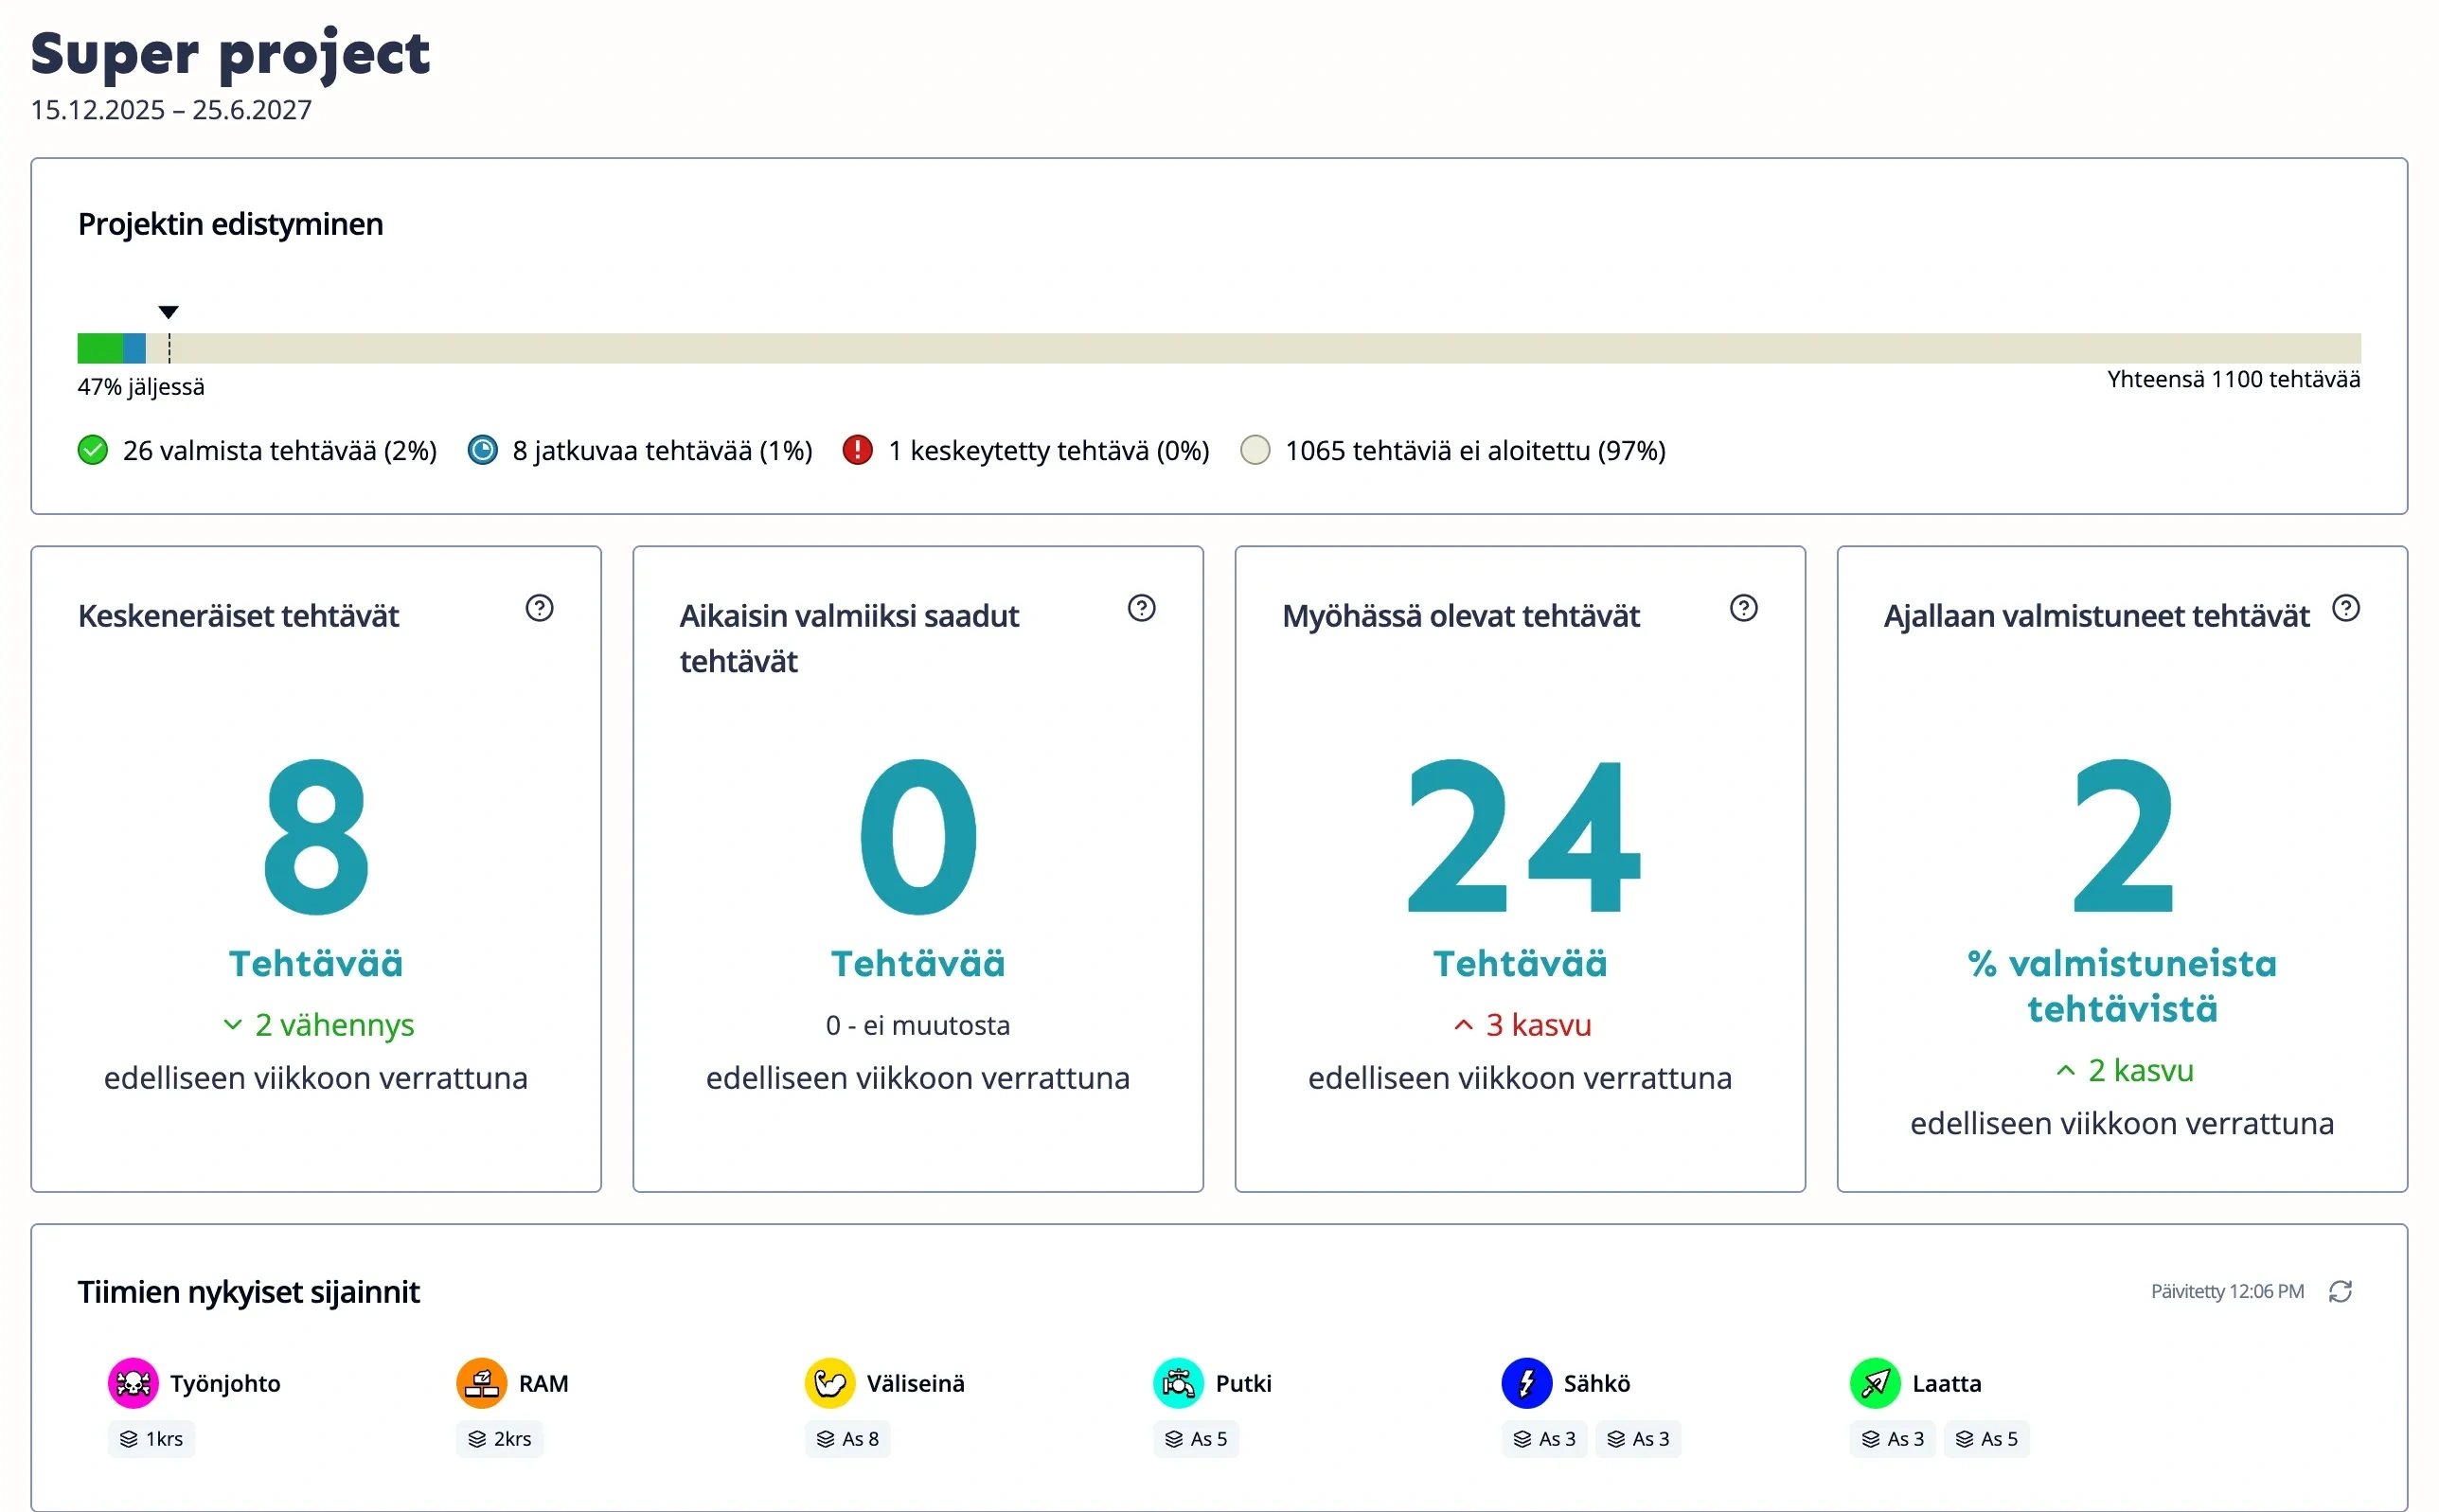This screenshot has width=2439, height=1512.
Task: Click the large number 2 in Ajallaan valmistuneet card
Action: (2122, 836)
